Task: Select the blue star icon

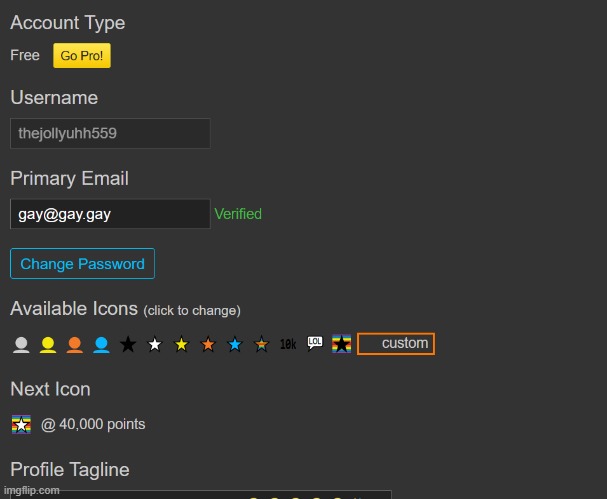Action: (235, 345)
